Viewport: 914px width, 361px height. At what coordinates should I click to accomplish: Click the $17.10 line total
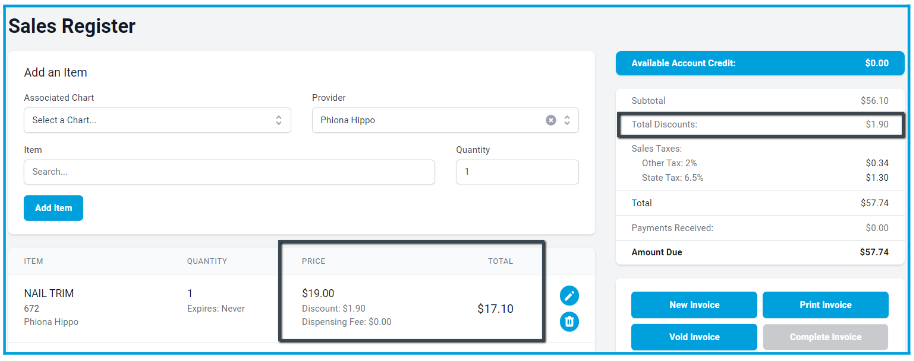coord(495,309)
